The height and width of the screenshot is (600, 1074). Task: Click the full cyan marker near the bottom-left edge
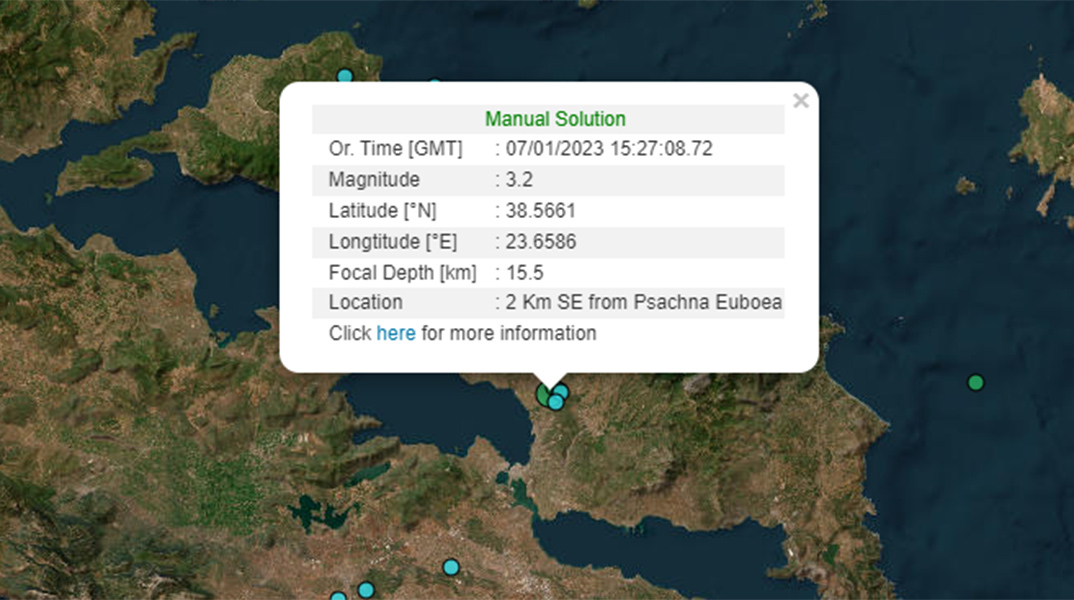(366, 590)
